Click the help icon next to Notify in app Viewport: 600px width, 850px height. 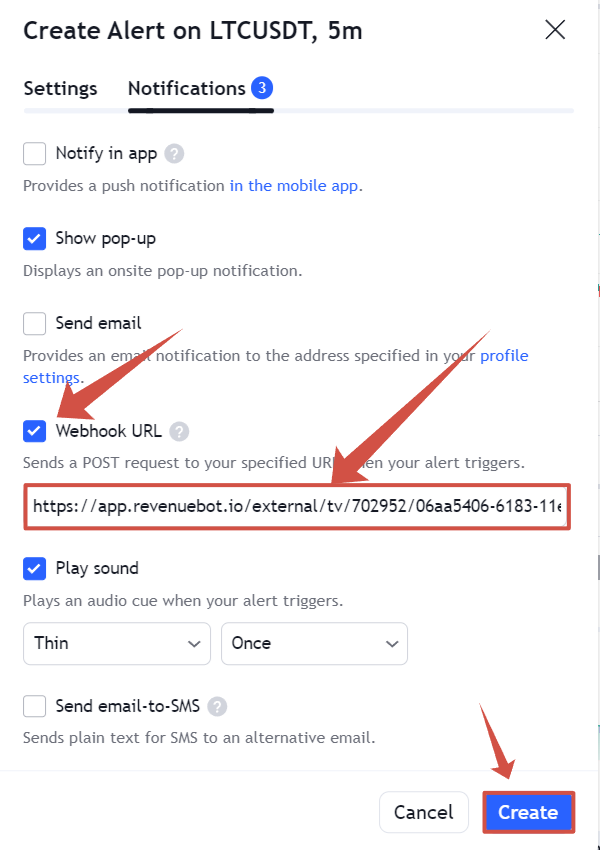[x=174, y=154]
